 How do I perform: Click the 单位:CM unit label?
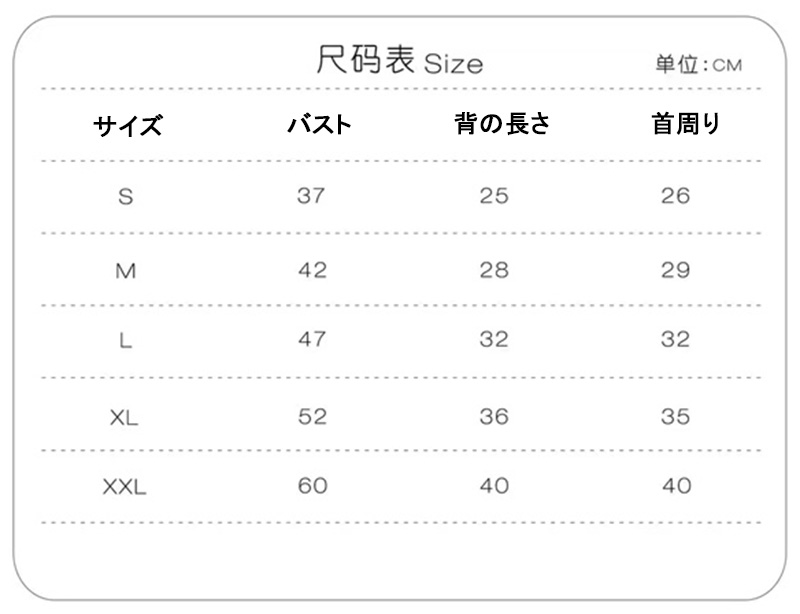(x=698, y=64)
